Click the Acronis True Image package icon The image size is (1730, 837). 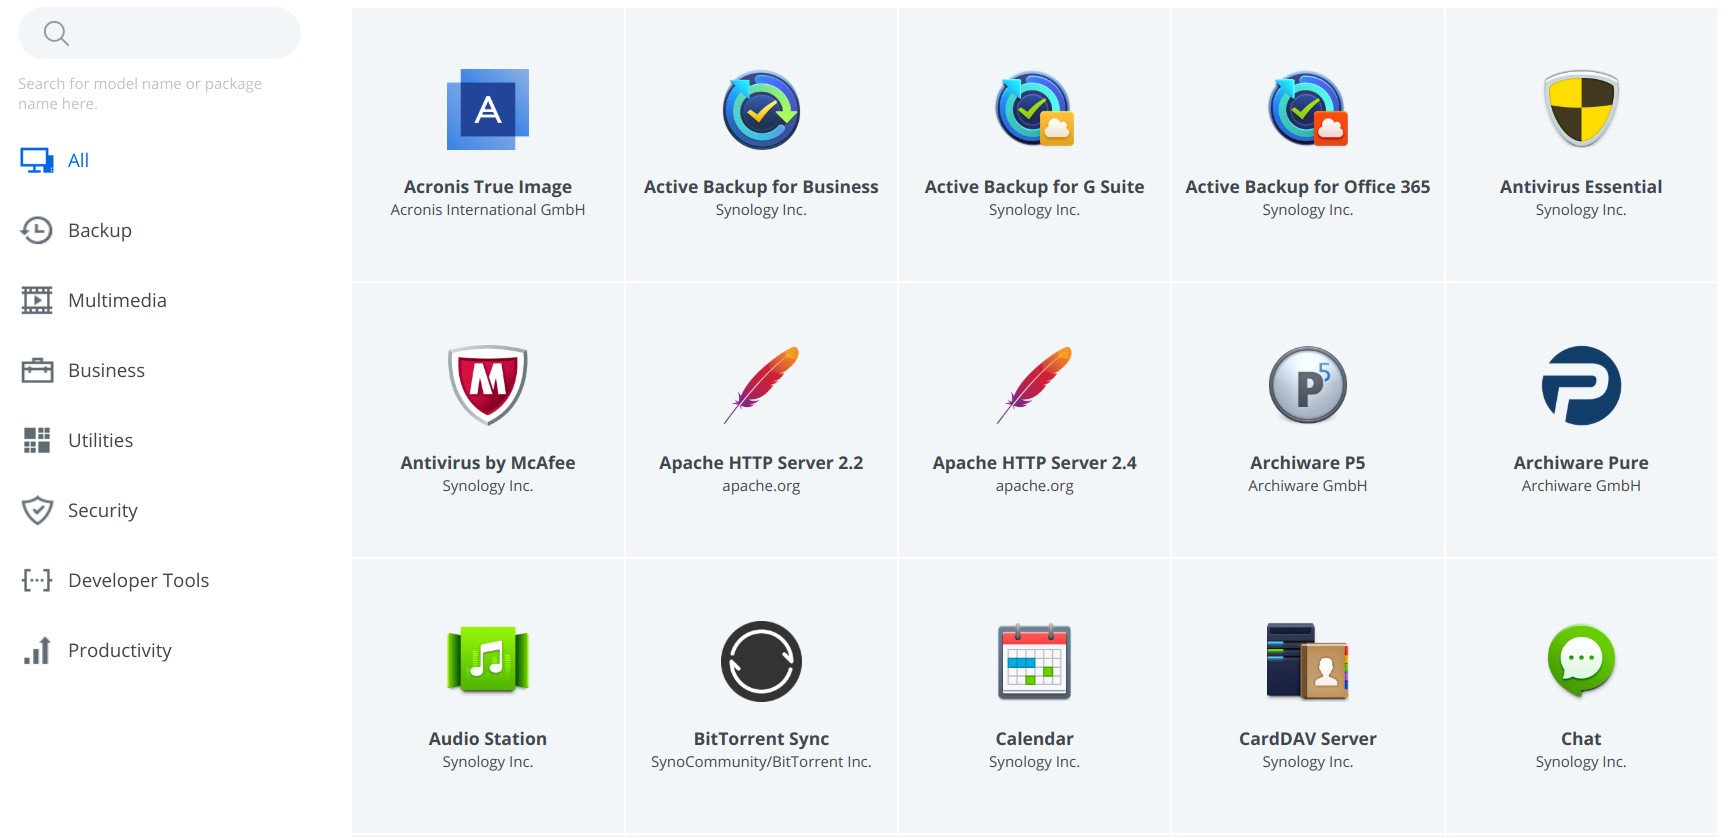tap(487, 109)
